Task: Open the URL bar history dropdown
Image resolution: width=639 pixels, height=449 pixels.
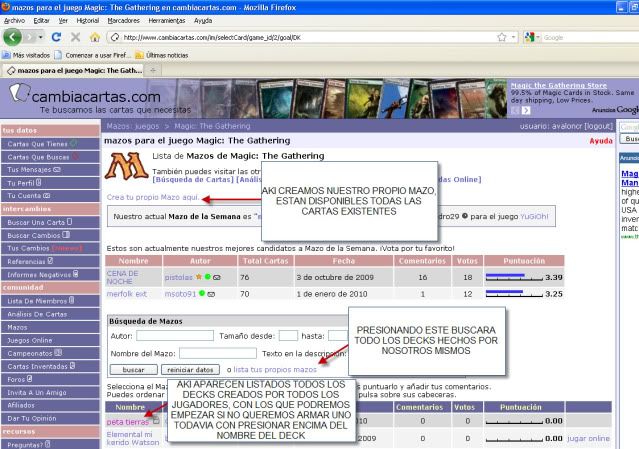Action: tap(513, 37)
